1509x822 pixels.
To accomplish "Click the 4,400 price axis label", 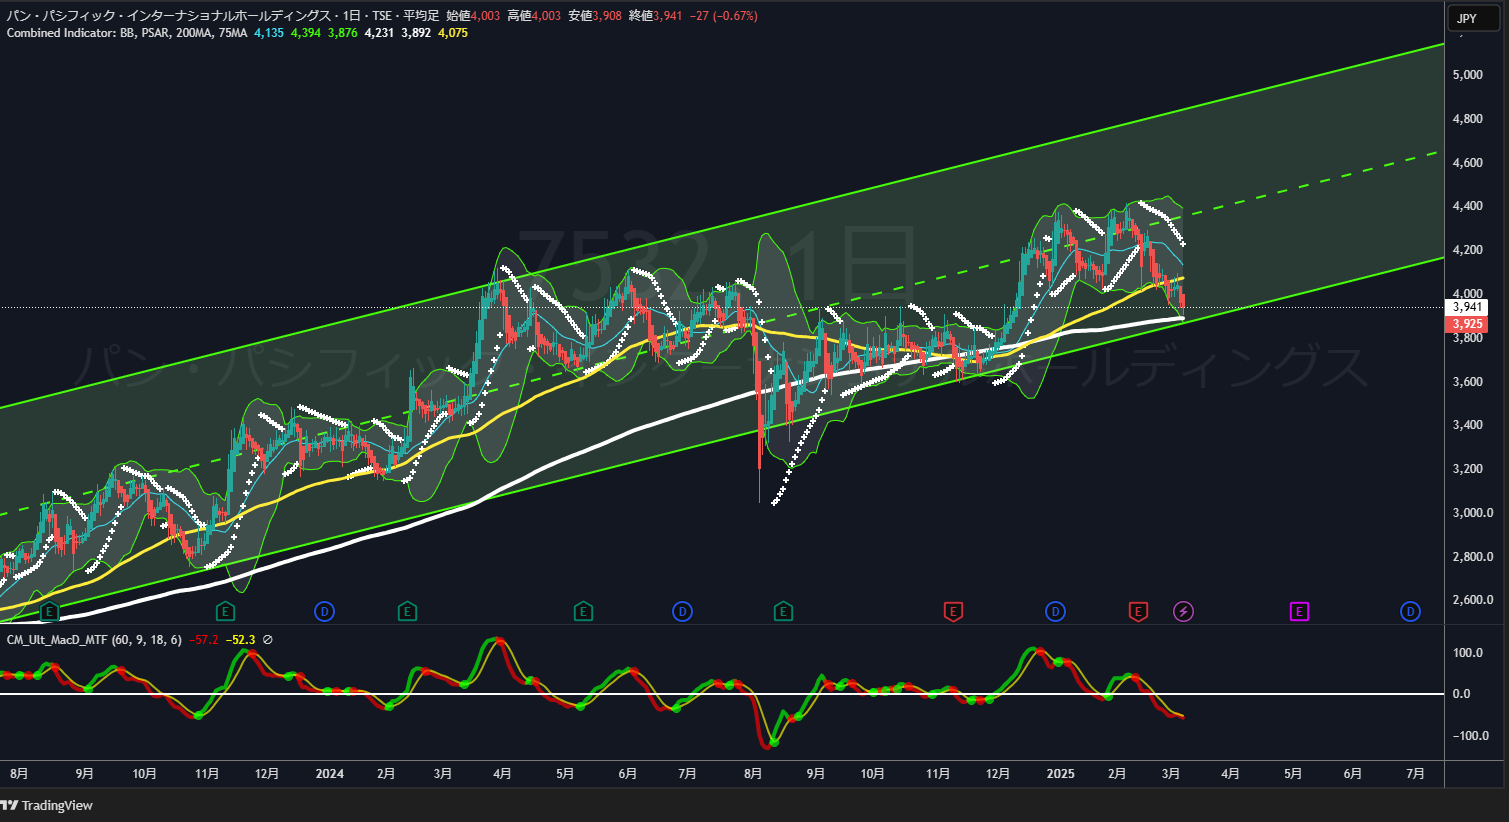I will pos(1468,206).
